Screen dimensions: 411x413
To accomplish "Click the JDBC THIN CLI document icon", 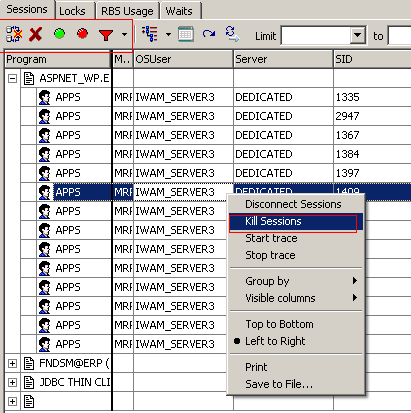I will pyautogui.click(x=29, y=382).
